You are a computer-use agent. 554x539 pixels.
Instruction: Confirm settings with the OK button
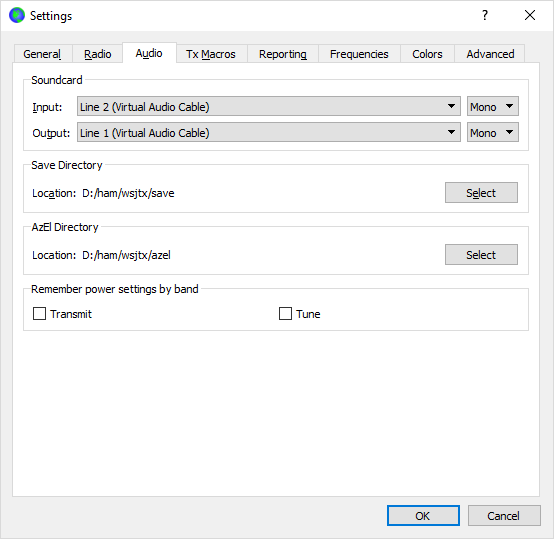coord(423,515)
